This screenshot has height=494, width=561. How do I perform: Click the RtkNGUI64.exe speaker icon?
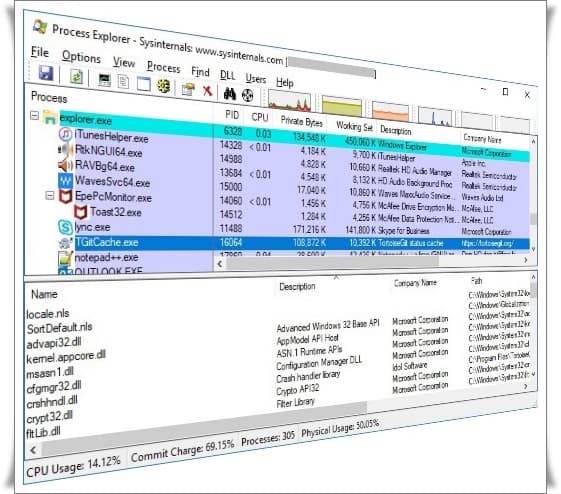coord(65,149)
